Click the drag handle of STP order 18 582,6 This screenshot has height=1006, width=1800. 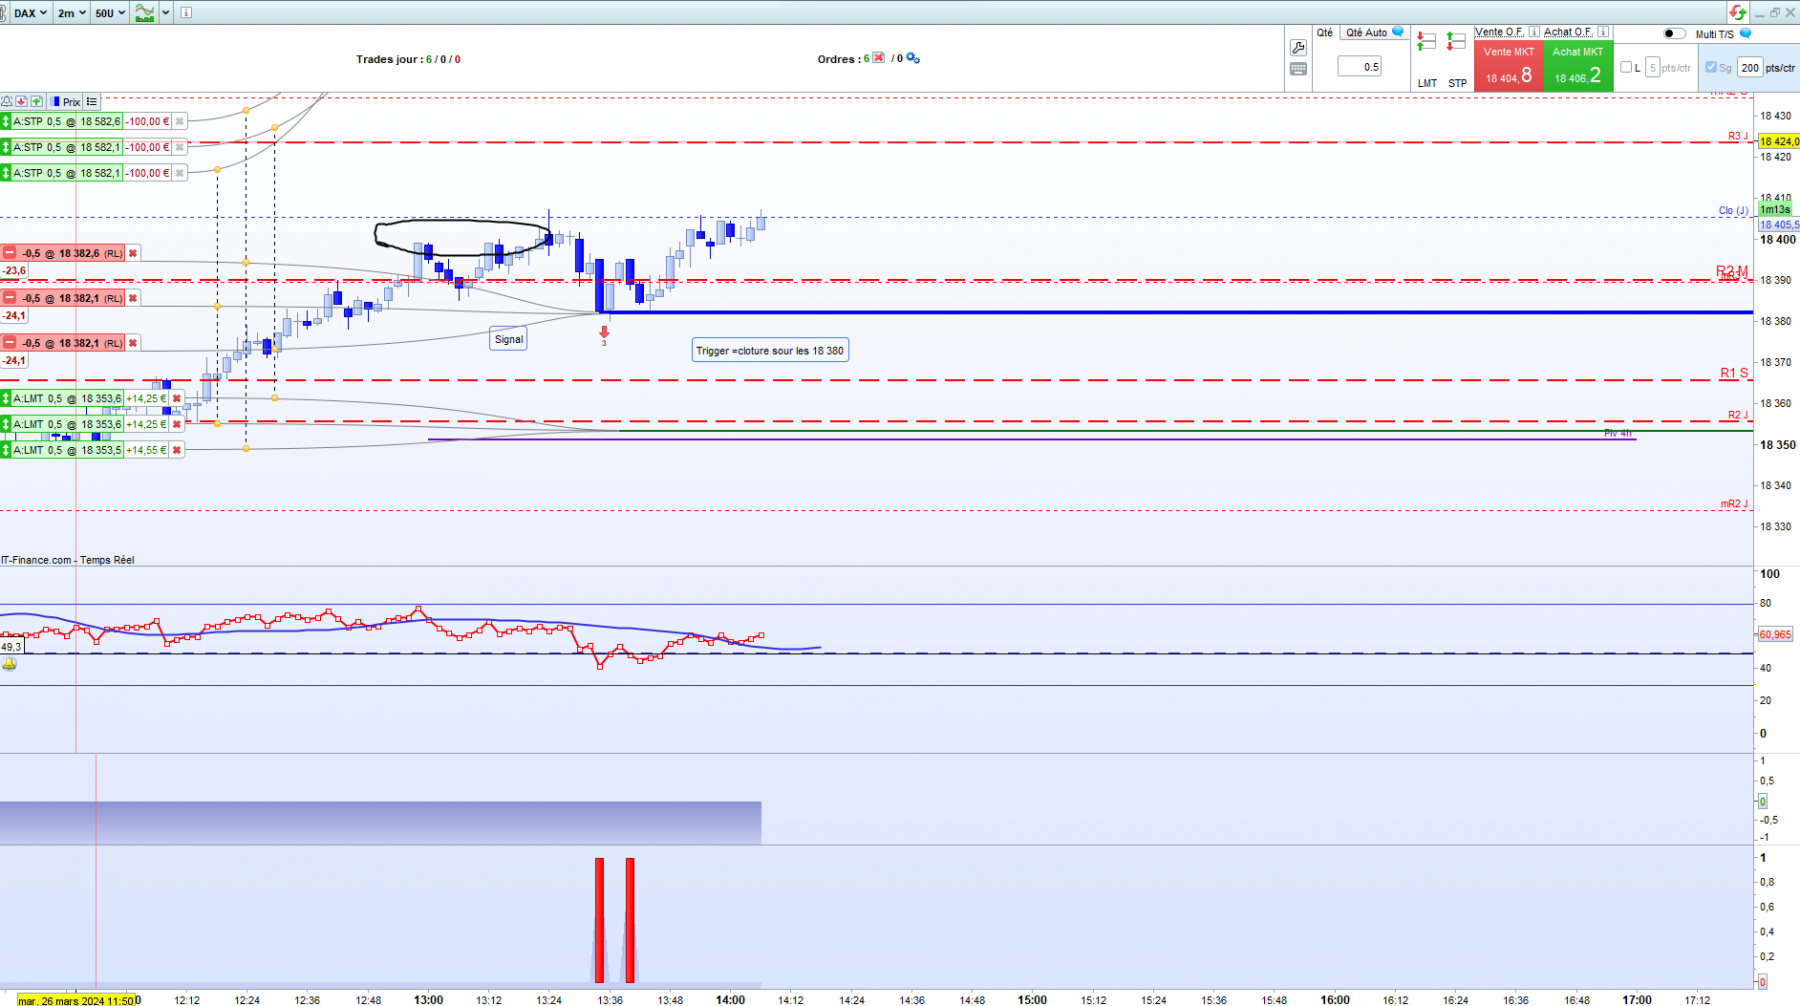click(x=5, y=121)
